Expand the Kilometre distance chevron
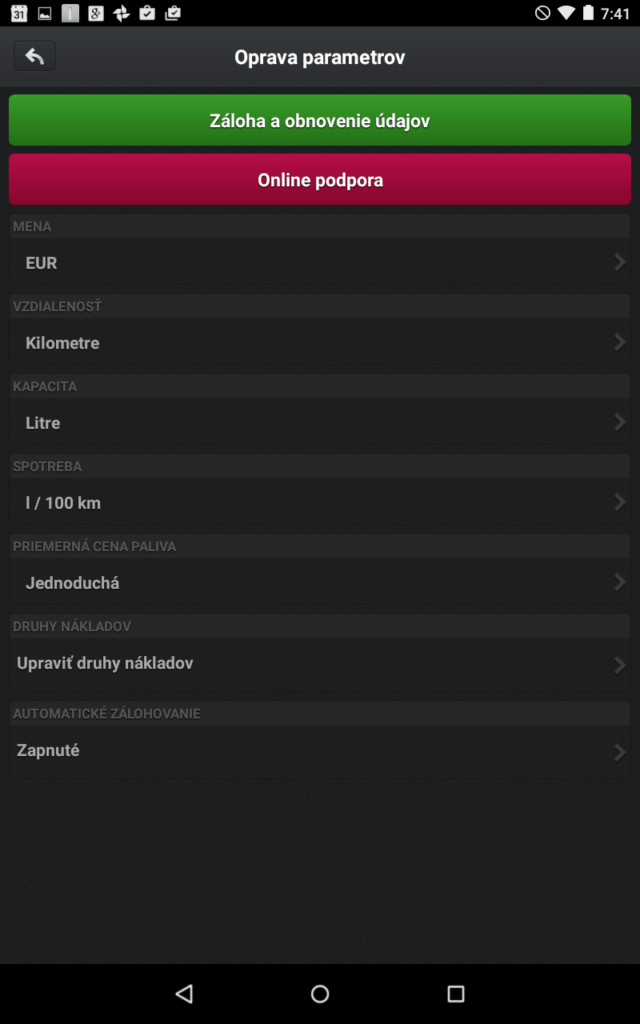640x1024 pixels. (x=619, y=342)
